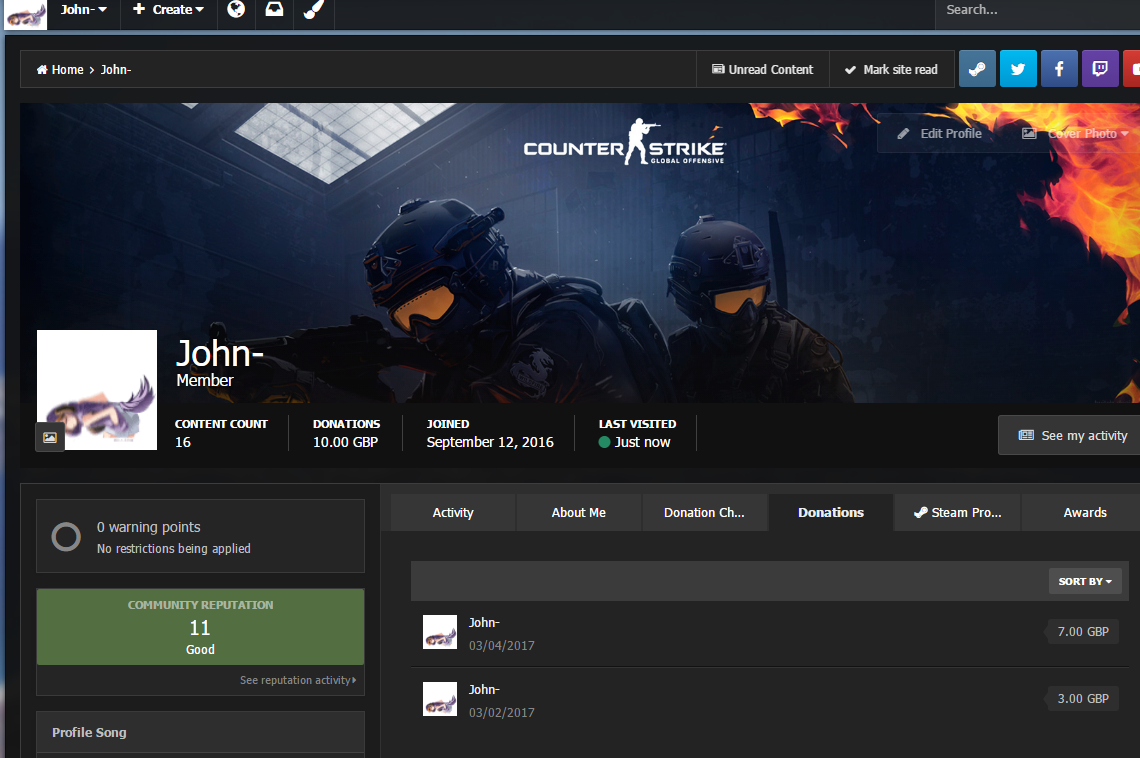1140x758 pixels.
Task: Click John- in the breadcrumb
Action: tap(116, 70)
